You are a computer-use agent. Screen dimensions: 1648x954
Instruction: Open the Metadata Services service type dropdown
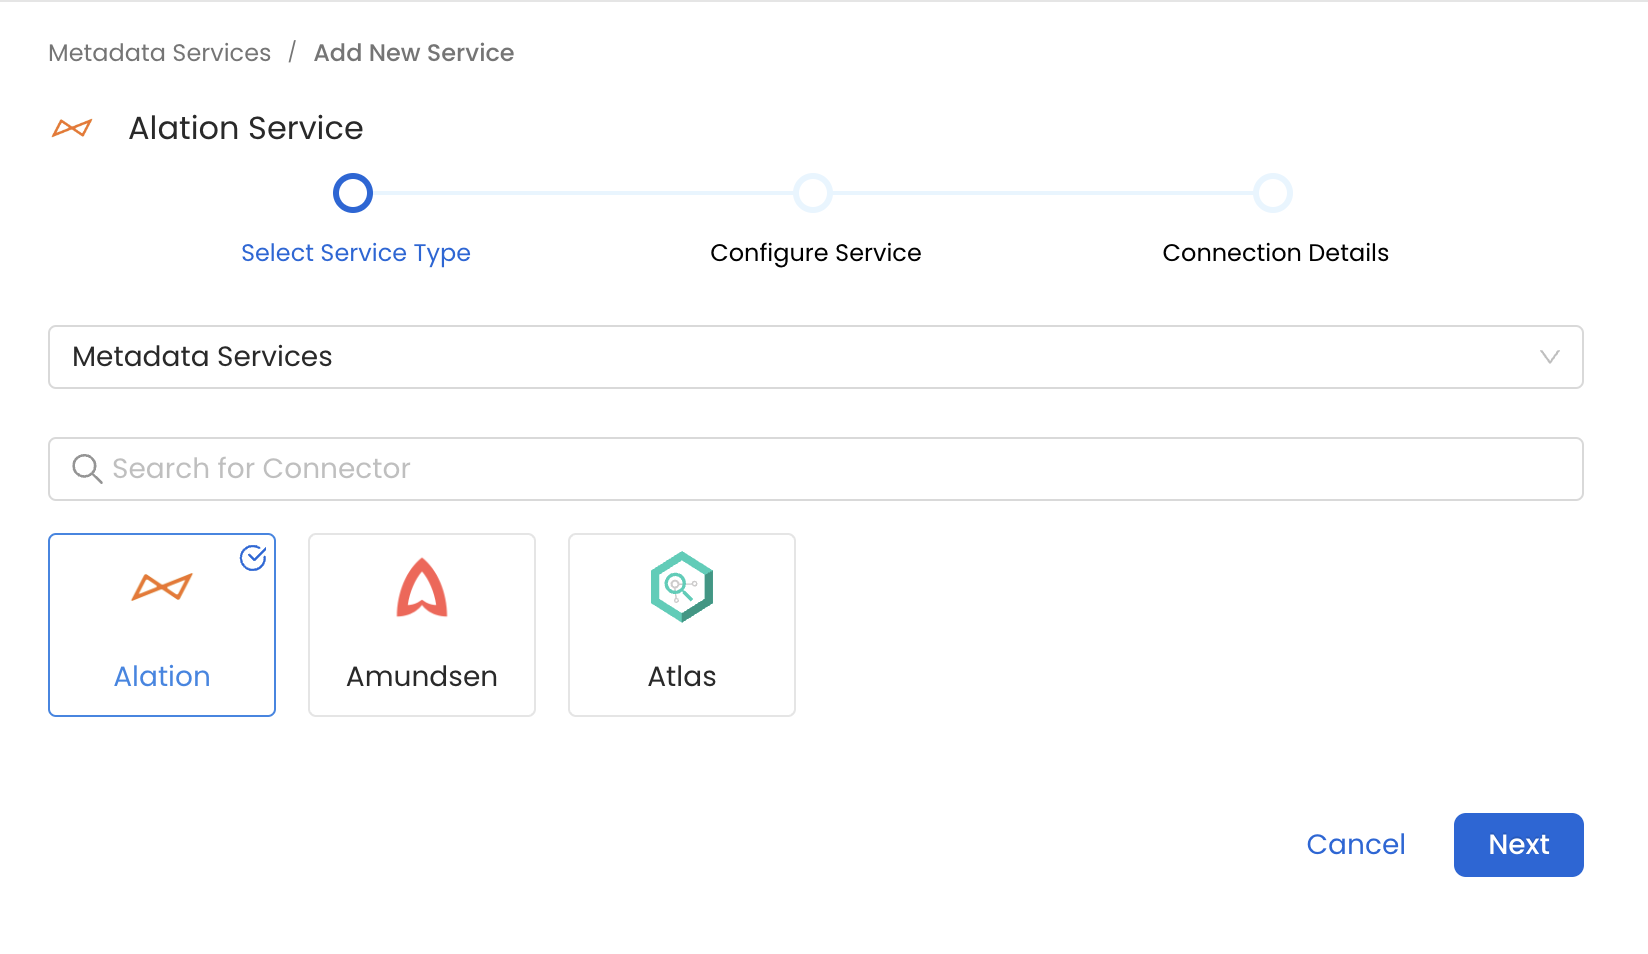coord(816,357)
